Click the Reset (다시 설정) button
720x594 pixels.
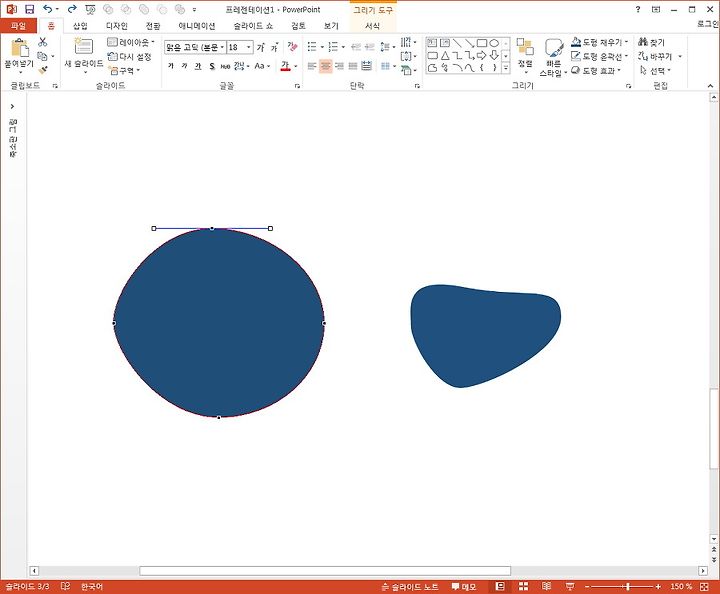point(129,56)
